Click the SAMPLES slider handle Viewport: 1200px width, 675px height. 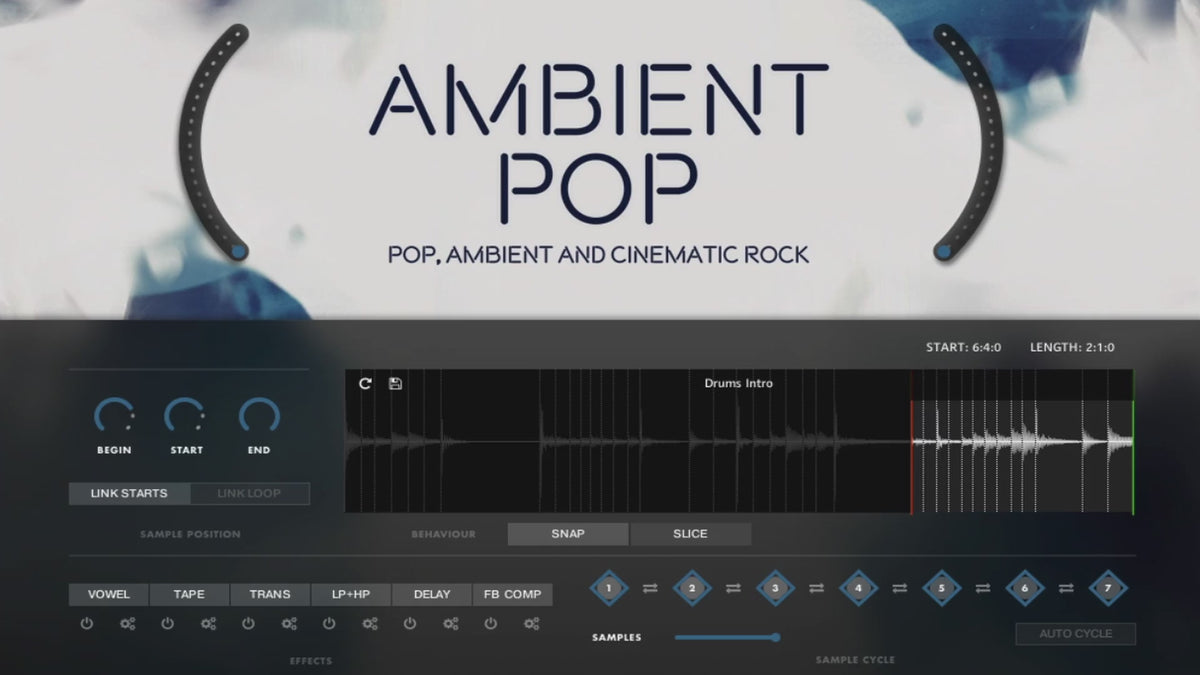[775, 637]
